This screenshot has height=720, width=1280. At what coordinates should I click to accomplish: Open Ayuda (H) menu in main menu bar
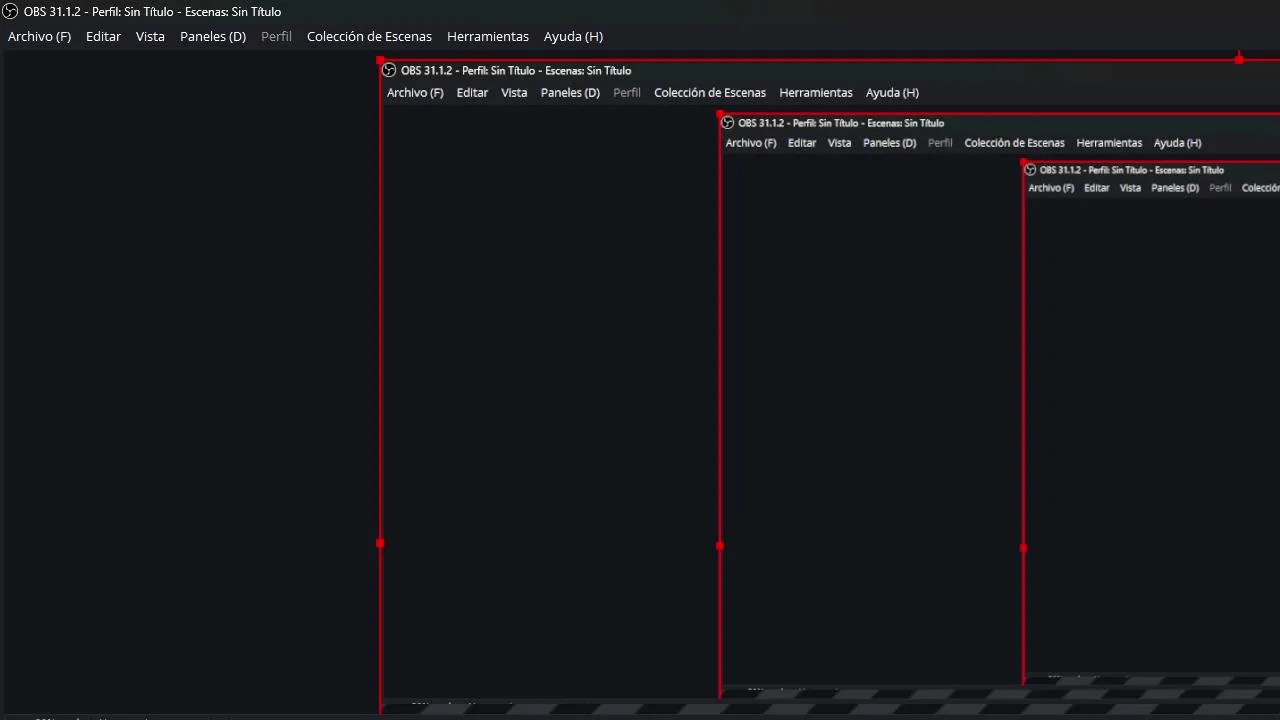click(573, 36)
